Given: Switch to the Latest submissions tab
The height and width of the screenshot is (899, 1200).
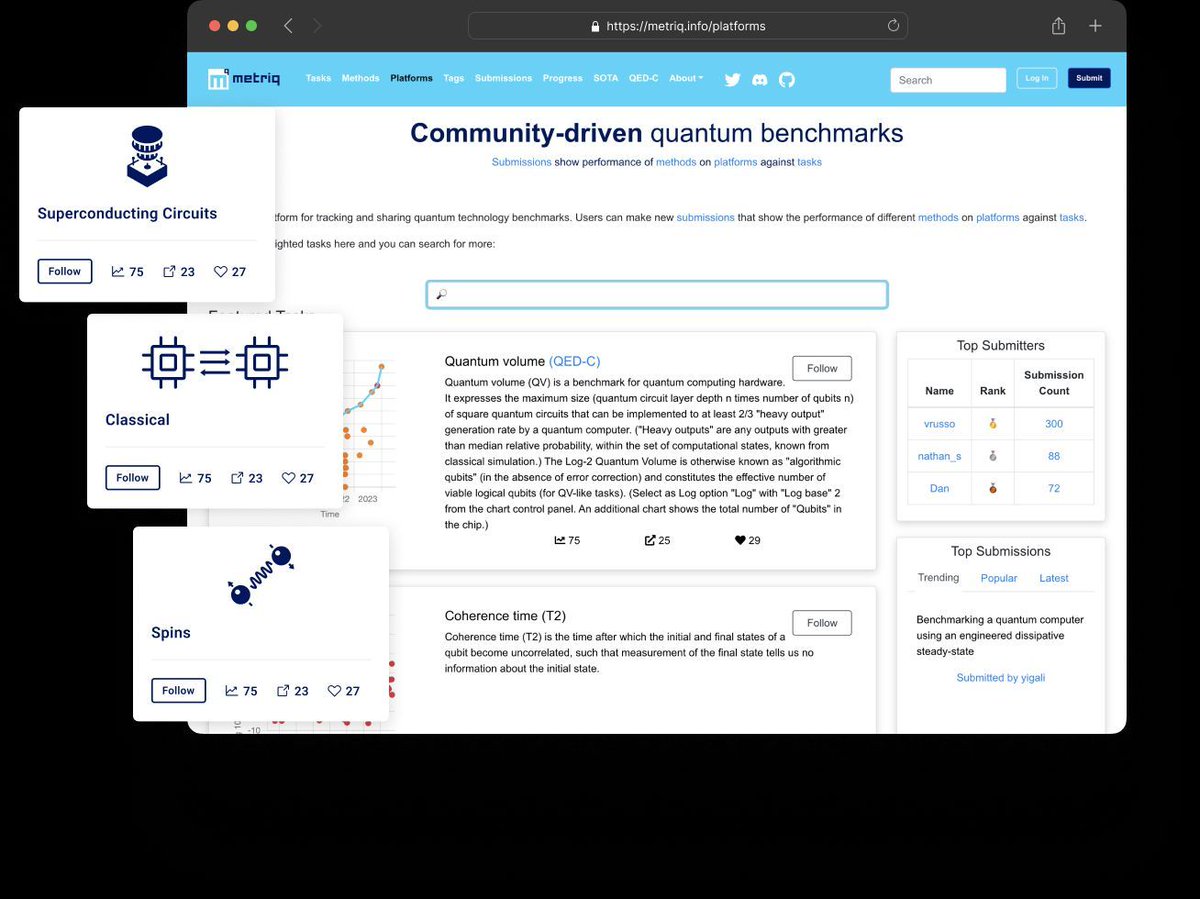Looking at the screenshot, I should coord(1053,578).
